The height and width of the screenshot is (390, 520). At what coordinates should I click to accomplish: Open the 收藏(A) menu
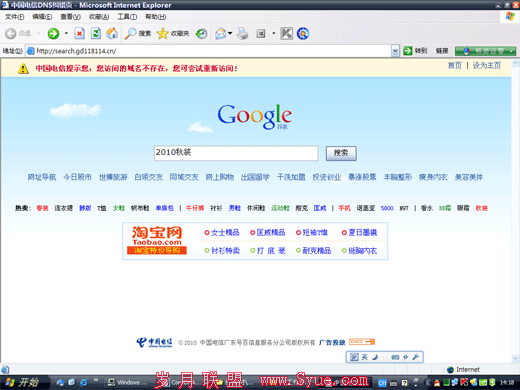pyautogui.click(x=99, y=17)
